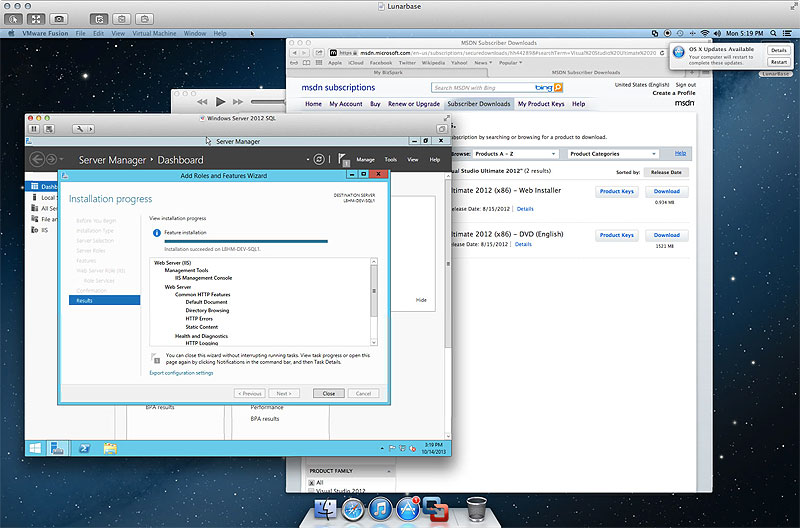Open the Windows Start button
This screenshot has height=528, width=800.
coord(35,448)
